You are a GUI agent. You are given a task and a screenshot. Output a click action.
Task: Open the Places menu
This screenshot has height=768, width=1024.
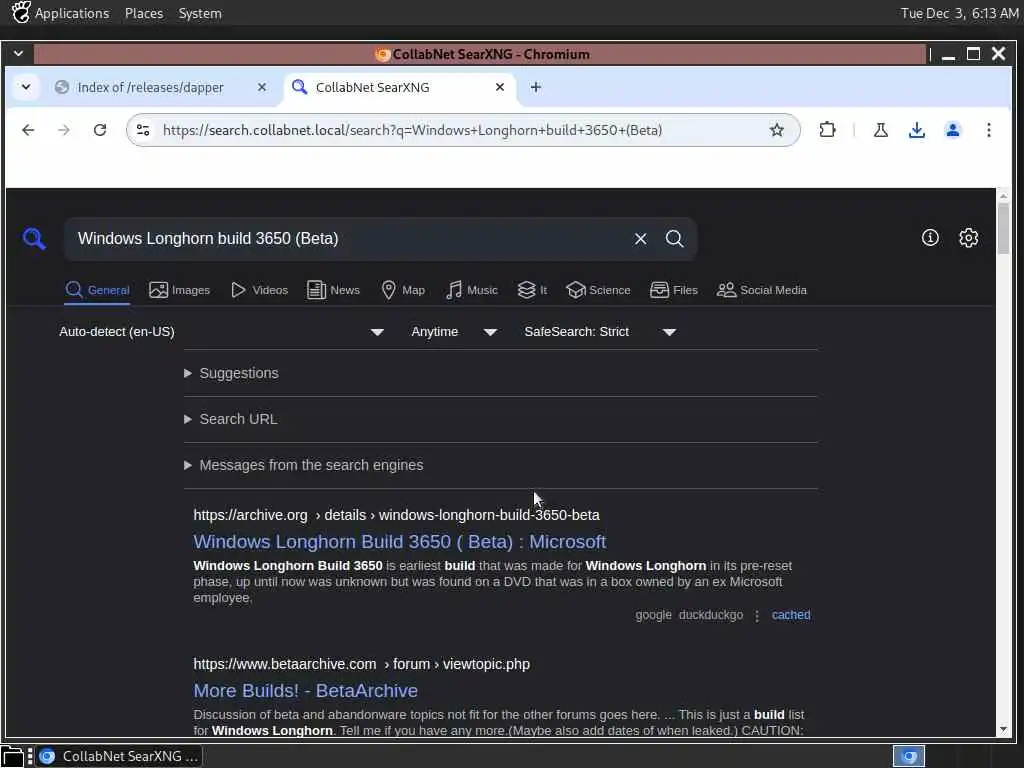(x=144, y=13)
